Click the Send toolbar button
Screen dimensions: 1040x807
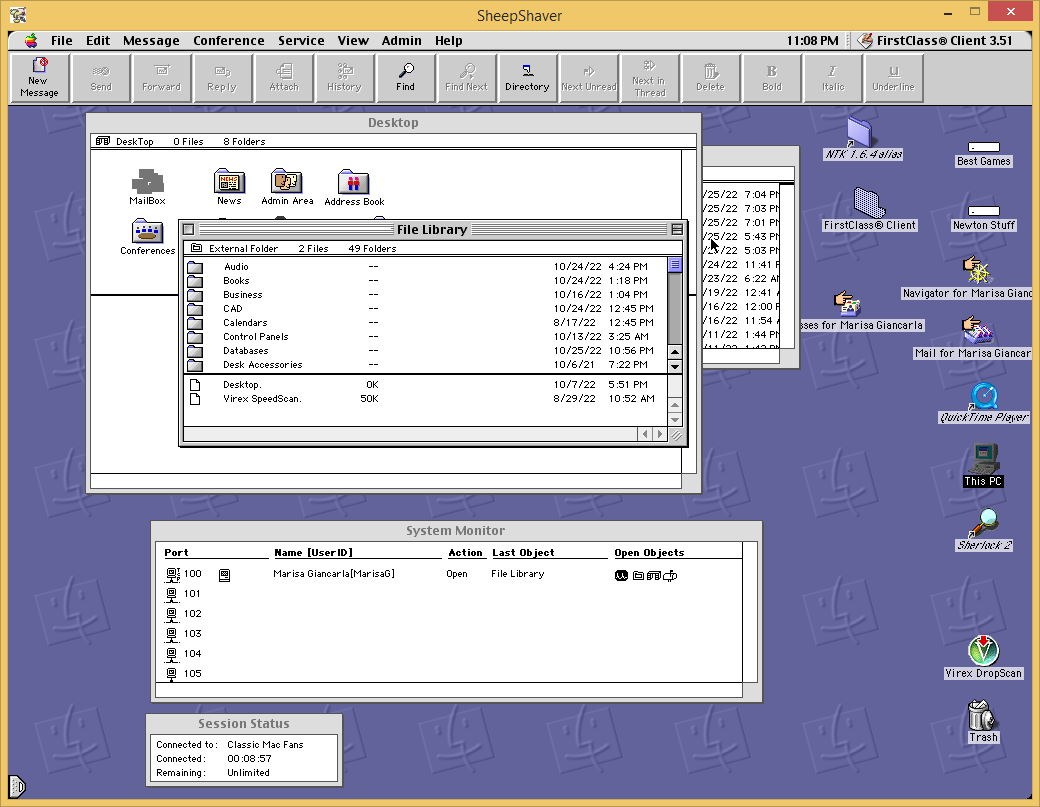101,78
